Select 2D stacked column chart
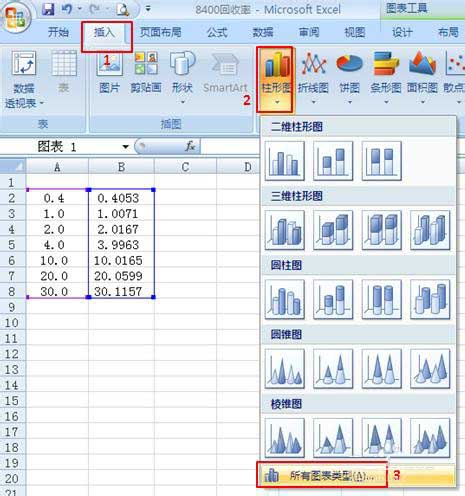The image size is (465, 496). point(333,161)
